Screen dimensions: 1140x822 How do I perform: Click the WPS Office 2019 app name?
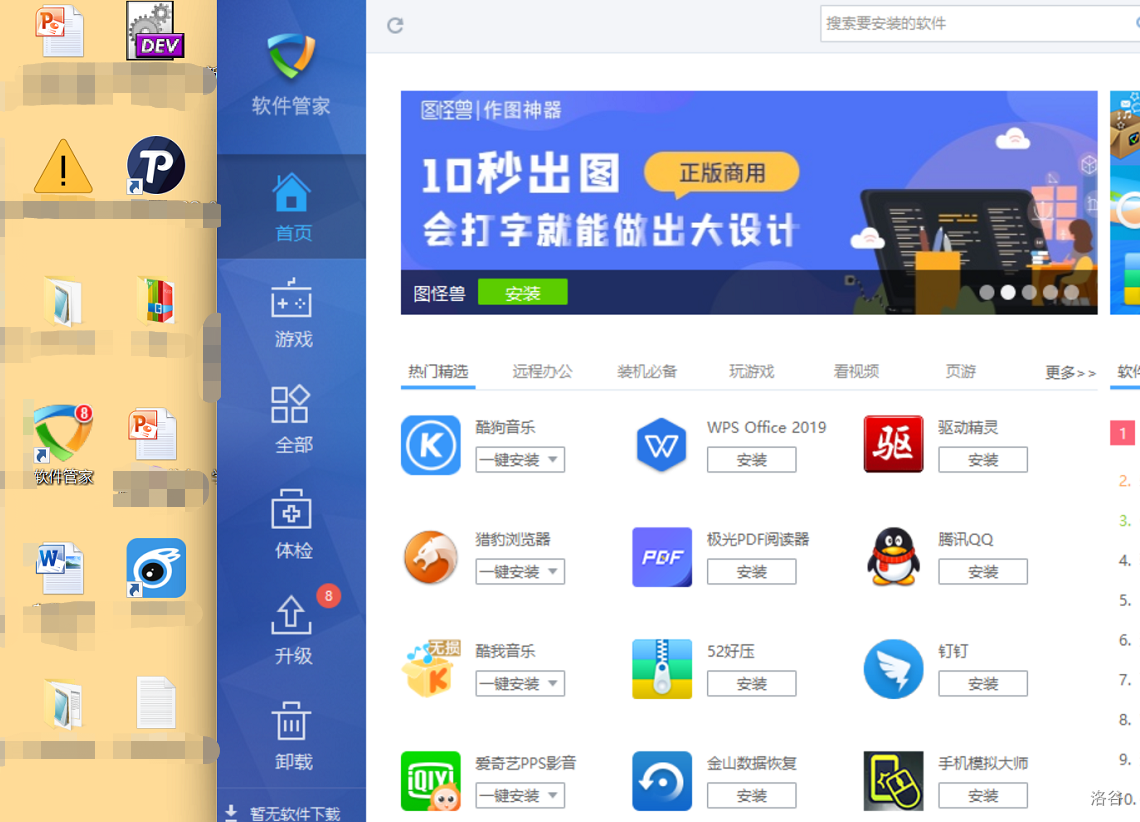(766, 427)
